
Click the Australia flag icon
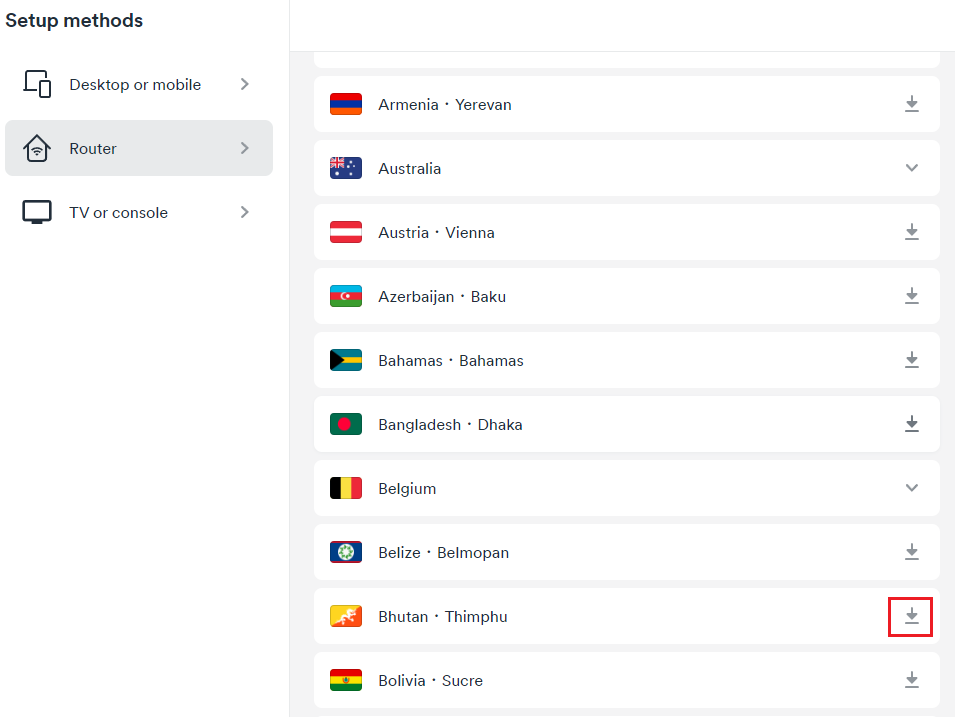(x=346, y=168)
